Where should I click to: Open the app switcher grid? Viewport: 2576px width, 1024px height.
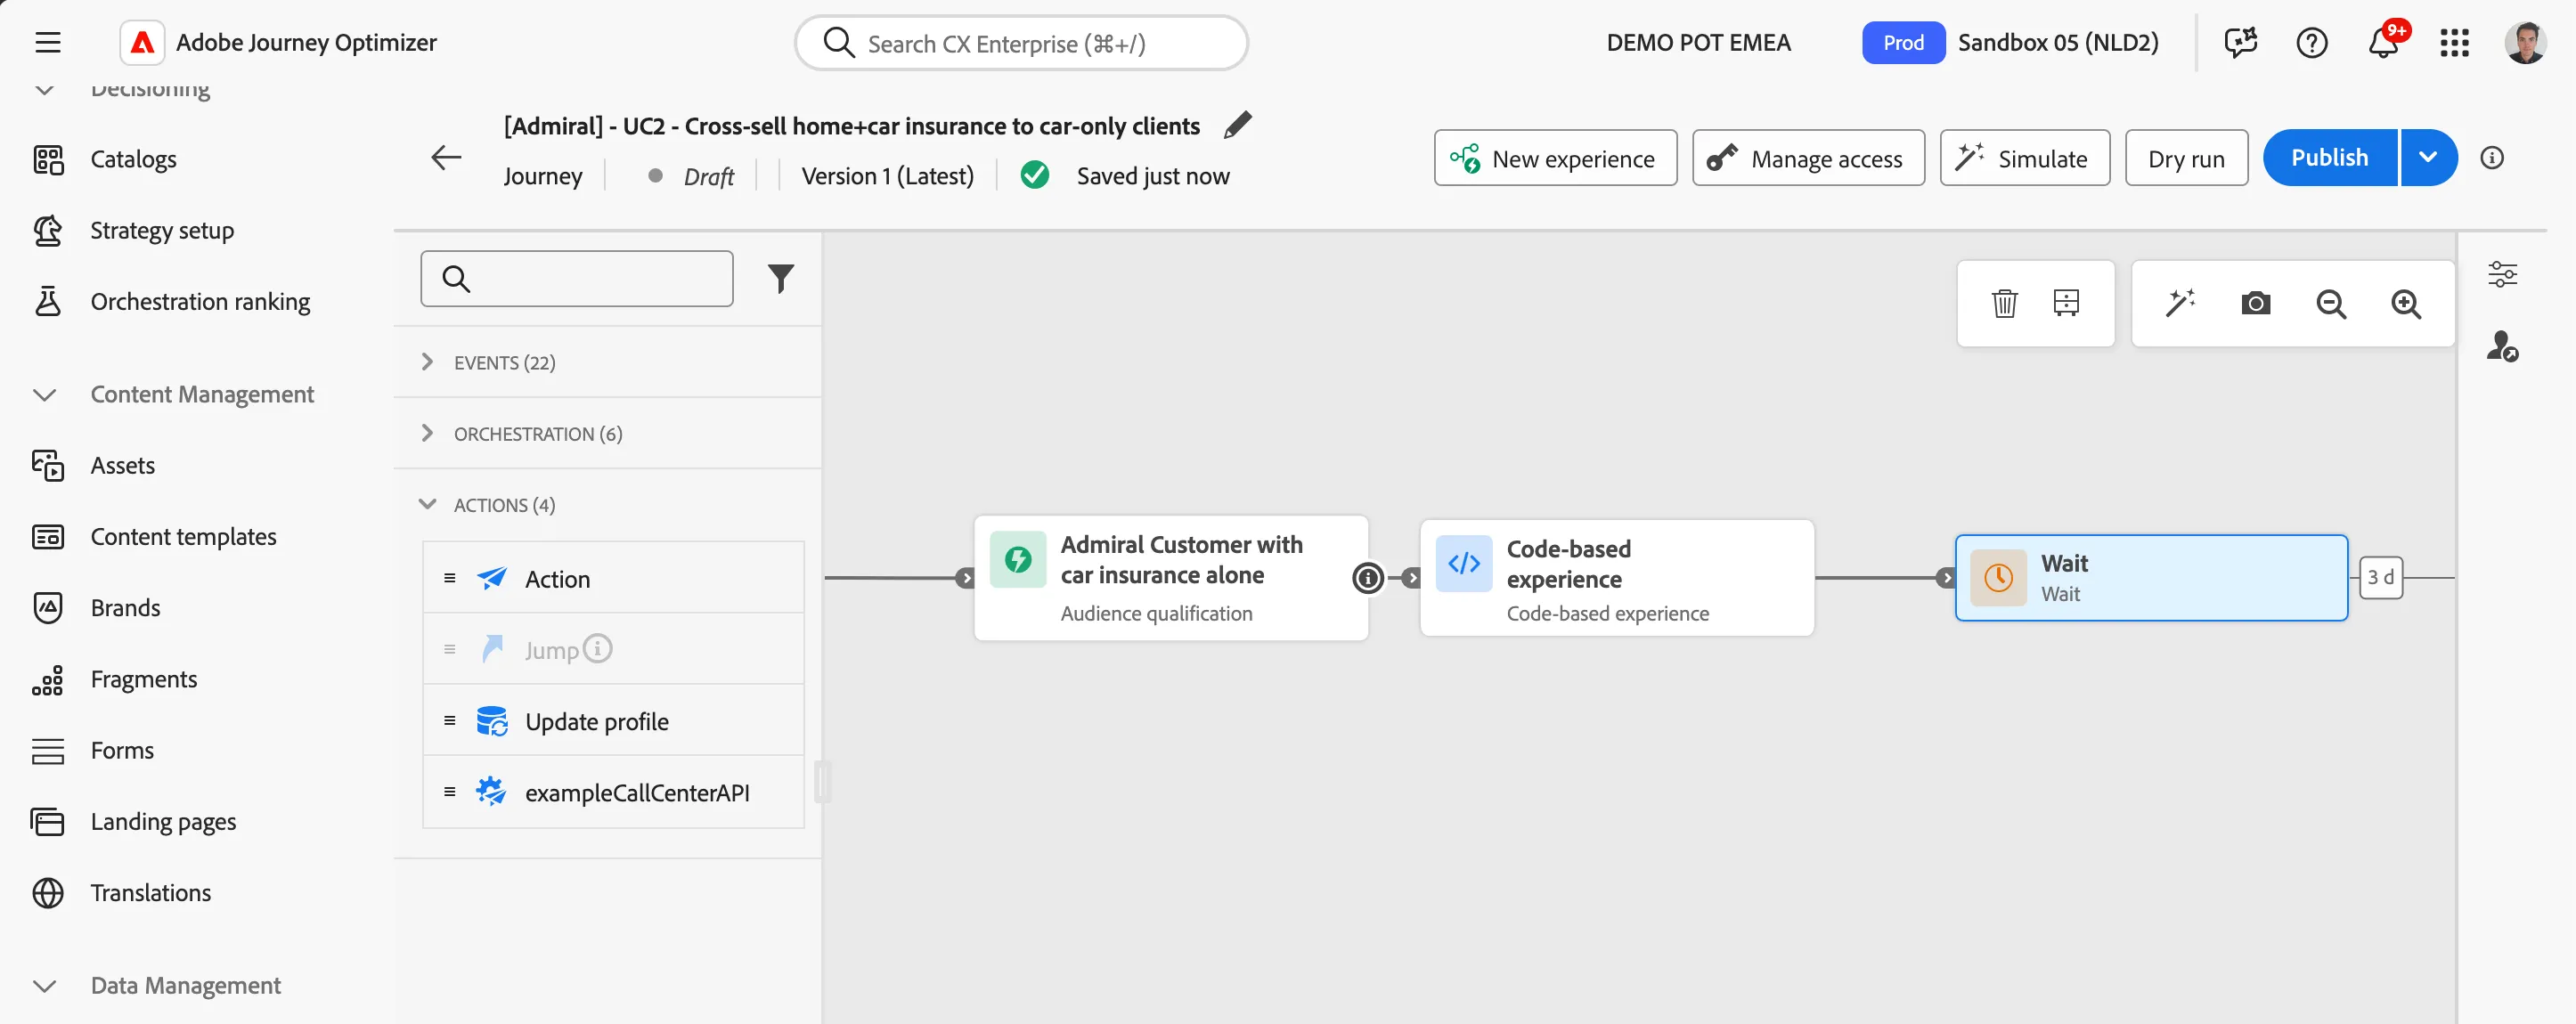[2454, 42]
